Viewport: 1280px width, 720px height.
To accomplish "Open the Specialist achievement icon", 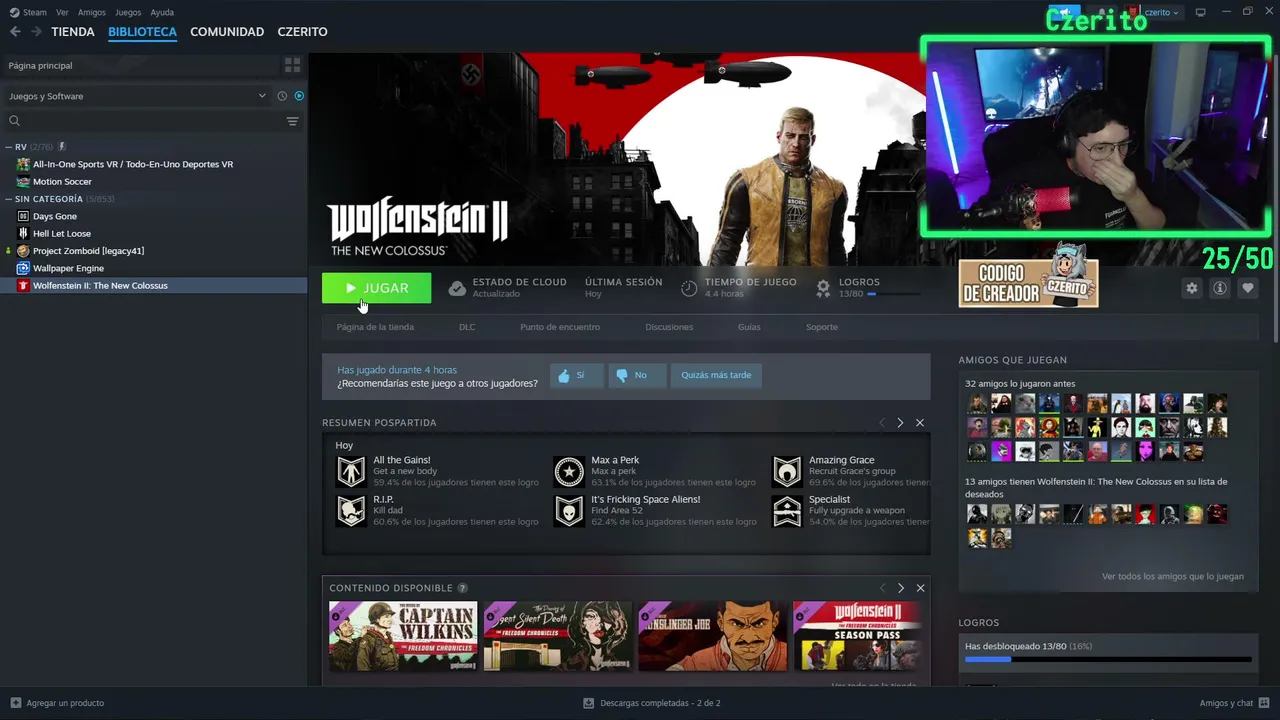I will point(787,511).
